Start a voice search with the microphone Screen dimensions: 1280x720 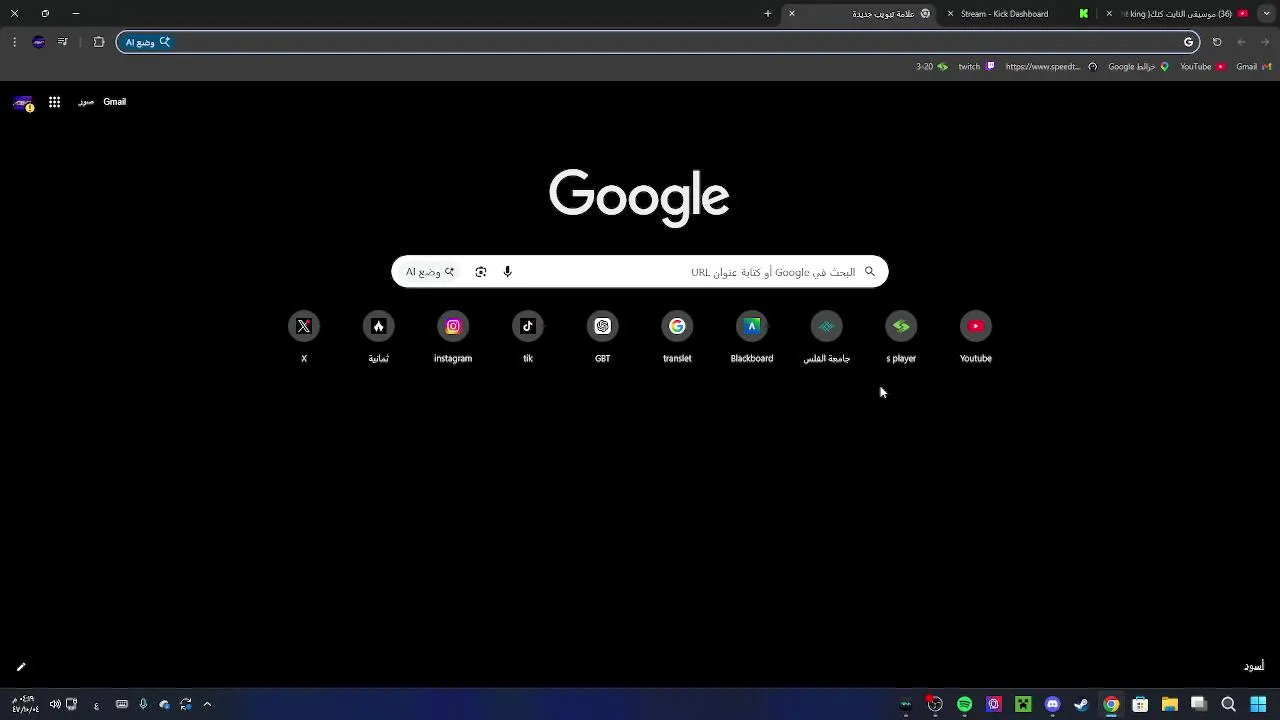click(x=507, y=272)
